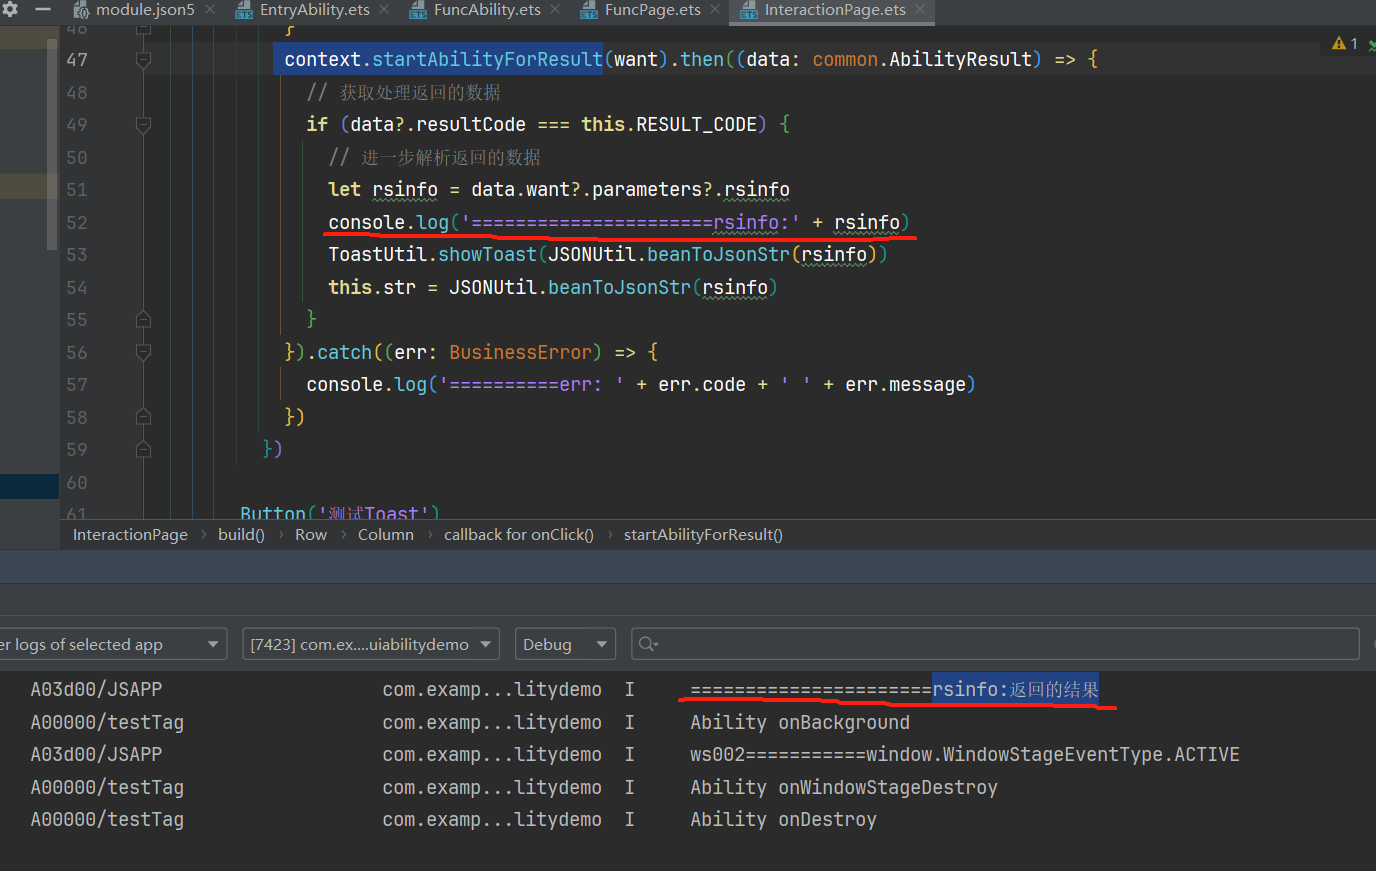Click the EntryAbility.ets file icon

click(x=244, y=10)
